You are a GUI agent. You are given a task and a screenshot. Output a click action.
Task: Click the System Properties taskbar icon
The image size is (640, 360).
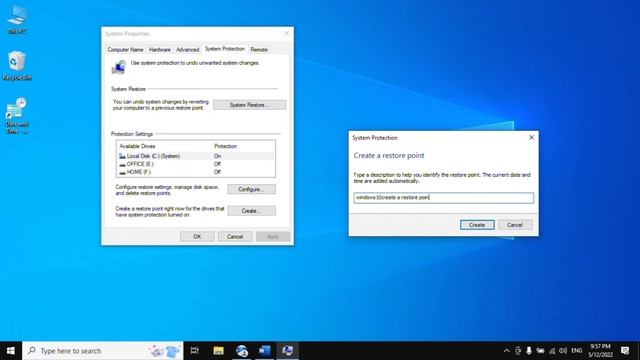287,351
